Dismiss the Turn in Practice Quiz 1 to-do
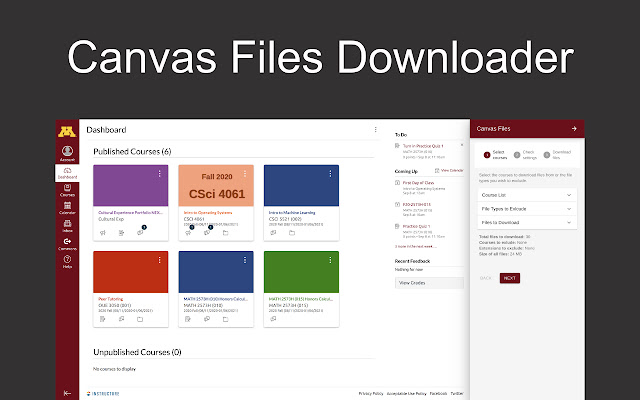The height and width of the screenshot is (400, 640). click(462, 145)
